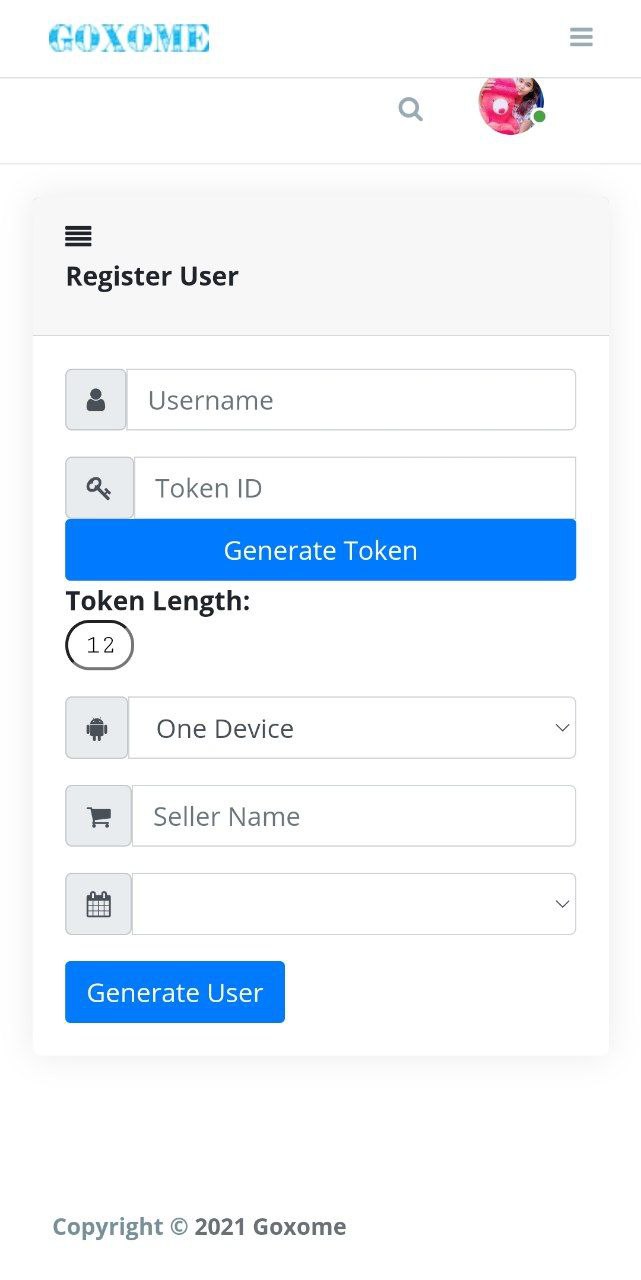The width and height of the screenshot is (641, 1280).
Task: Click the Generate User button
Action: coord(174,992)
